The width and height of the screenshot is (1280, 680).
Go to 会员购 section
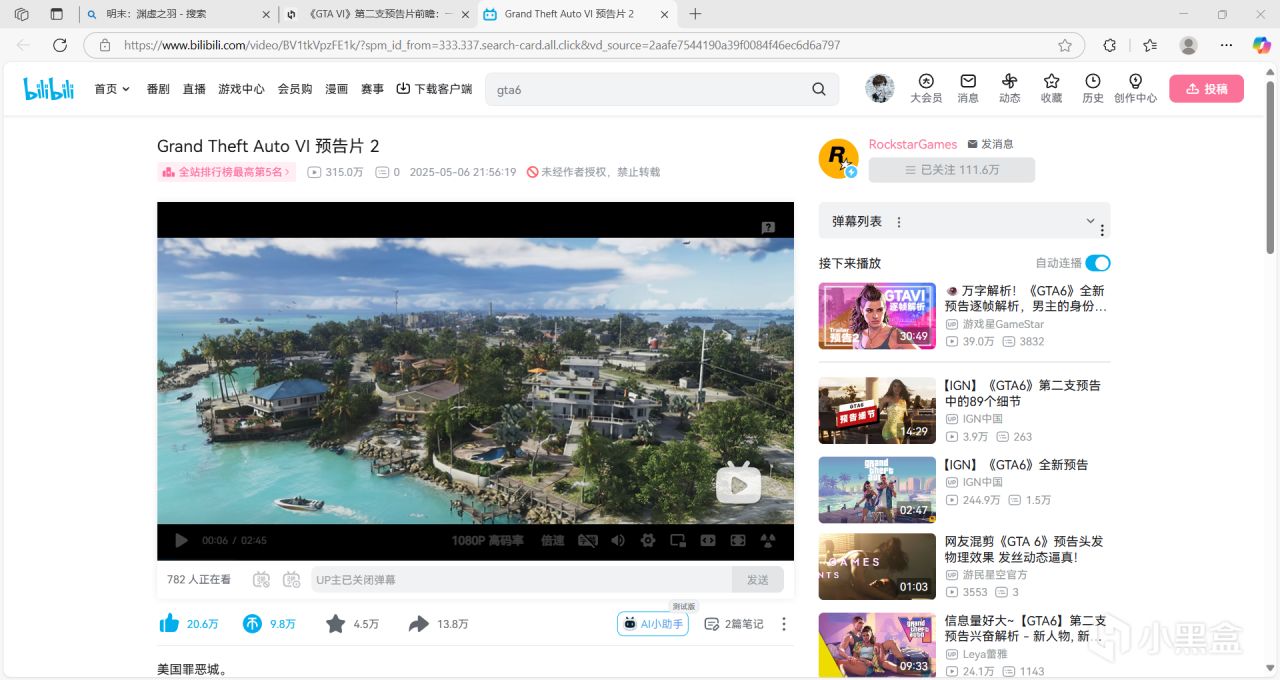click(x=295, y=89)
